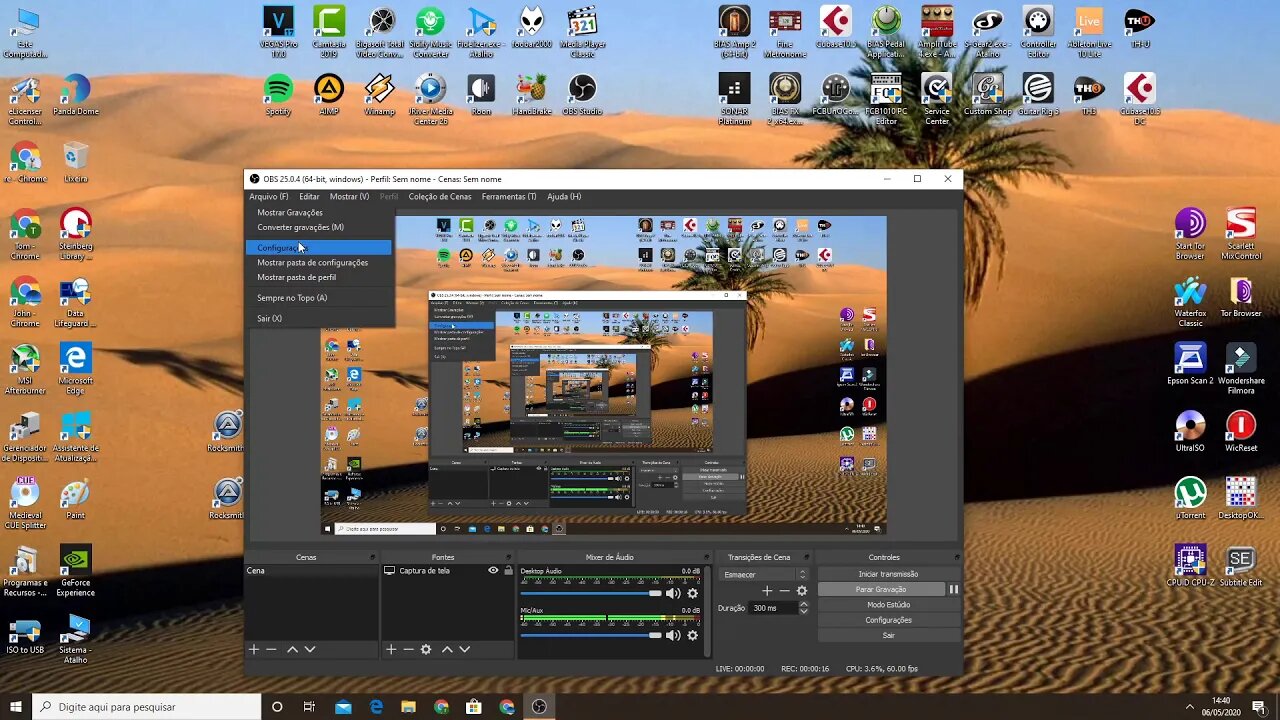Enable Modo Estúdio button
Image resolution: width=1280 pixels, height=720 pixels.
(888, 605)
